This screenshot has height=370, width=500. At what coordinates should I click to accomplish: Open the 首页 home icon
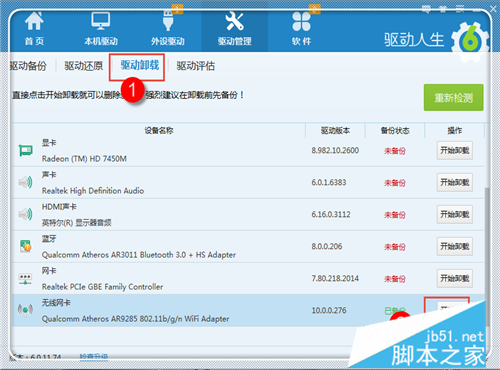click(x=34, y=21)
